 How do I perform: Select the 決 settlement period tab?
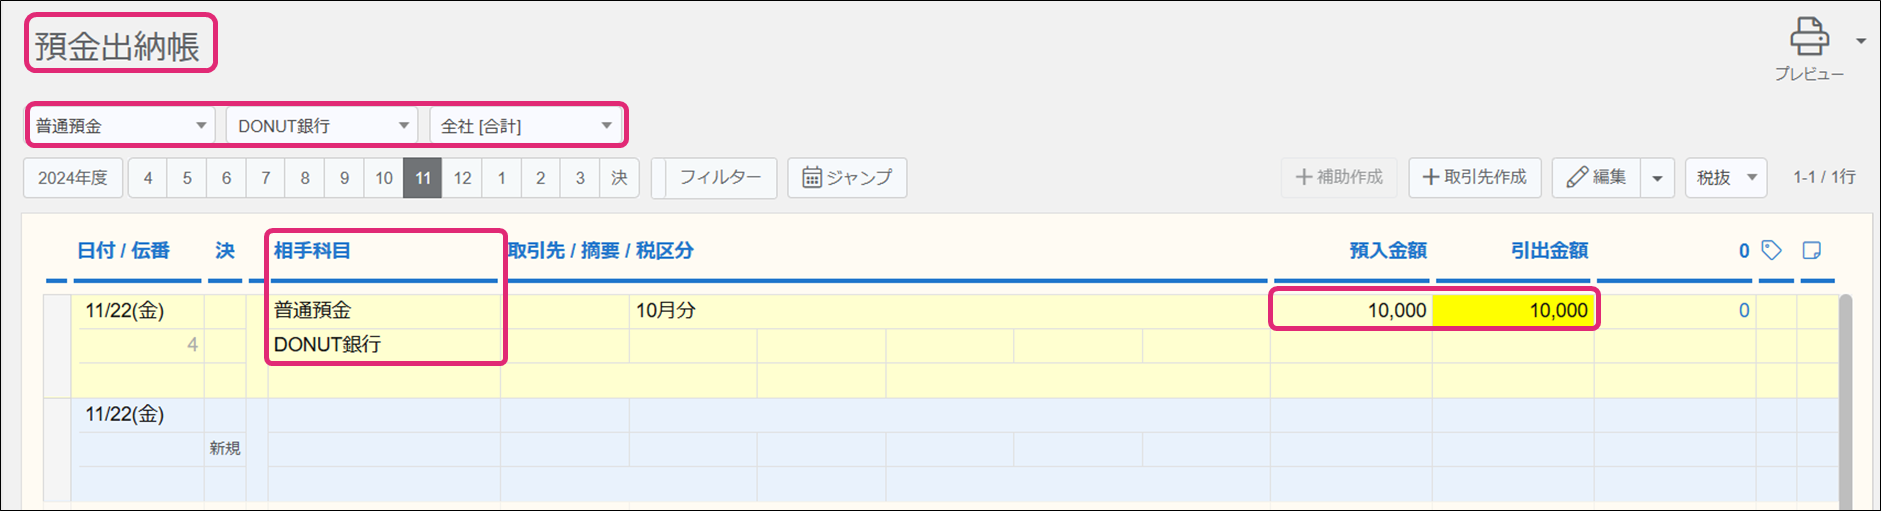pyautogui.click(x=619, y=178)
